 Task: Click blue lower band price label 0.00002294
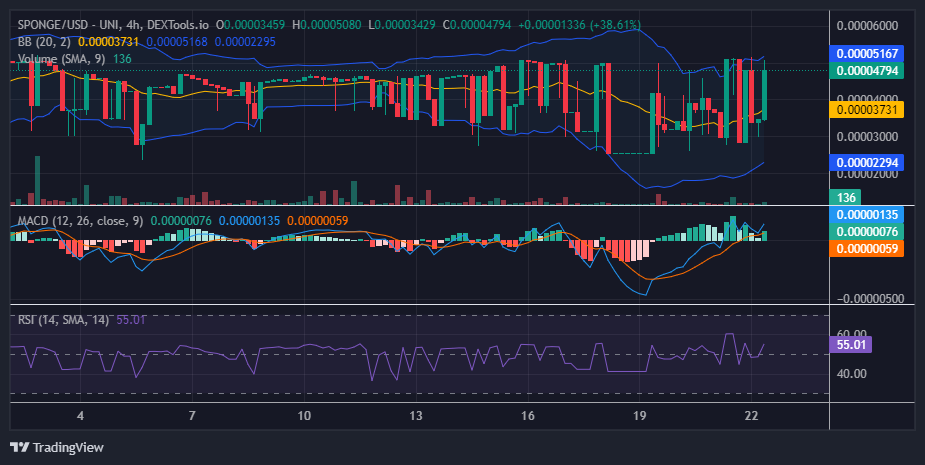(x=867, y=162)
